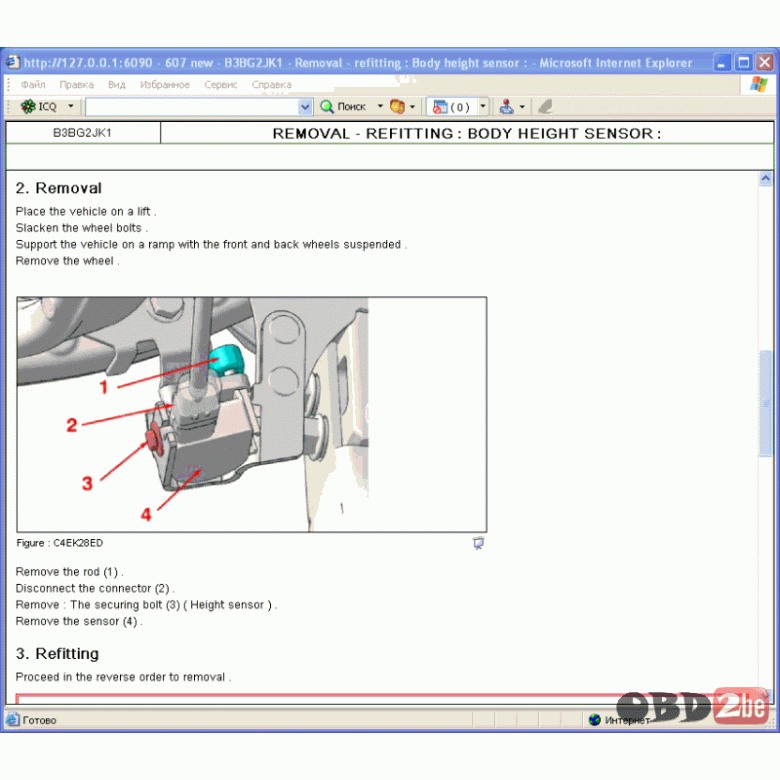Open the Вид menu
Viewport: 780px width, 780px height.
[x=117, y=85]
